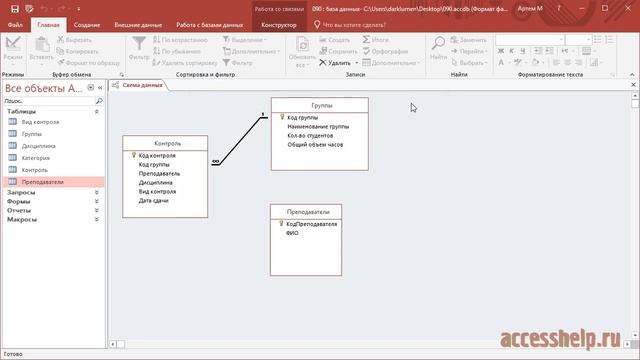640x360 pixels.
Task: Open text highlight color picker
Action: pyautogui.click(x=518, y=62)
